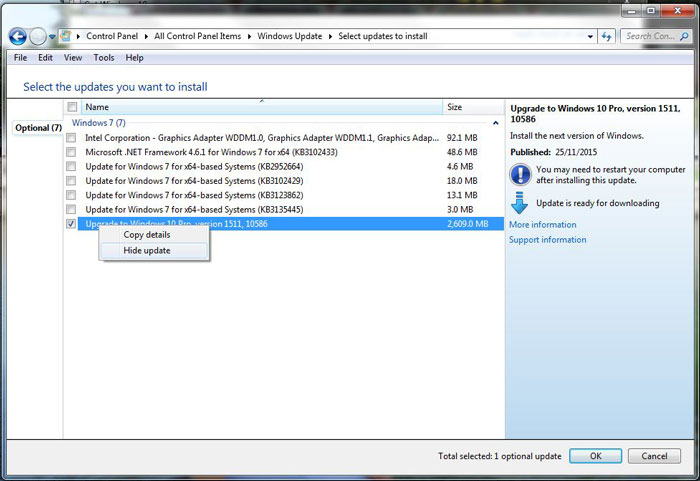Click the 2,609.0 MB size cell
Viewport: 700px width, 481px height.
467,224
